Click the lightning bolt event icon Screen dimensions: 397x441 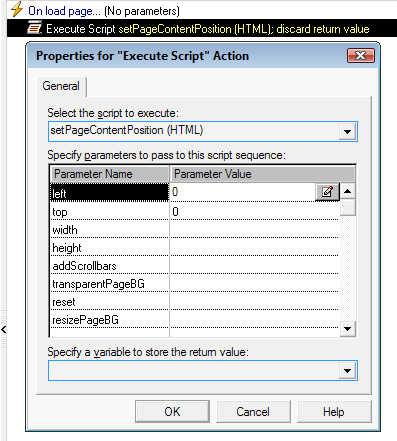17,9
